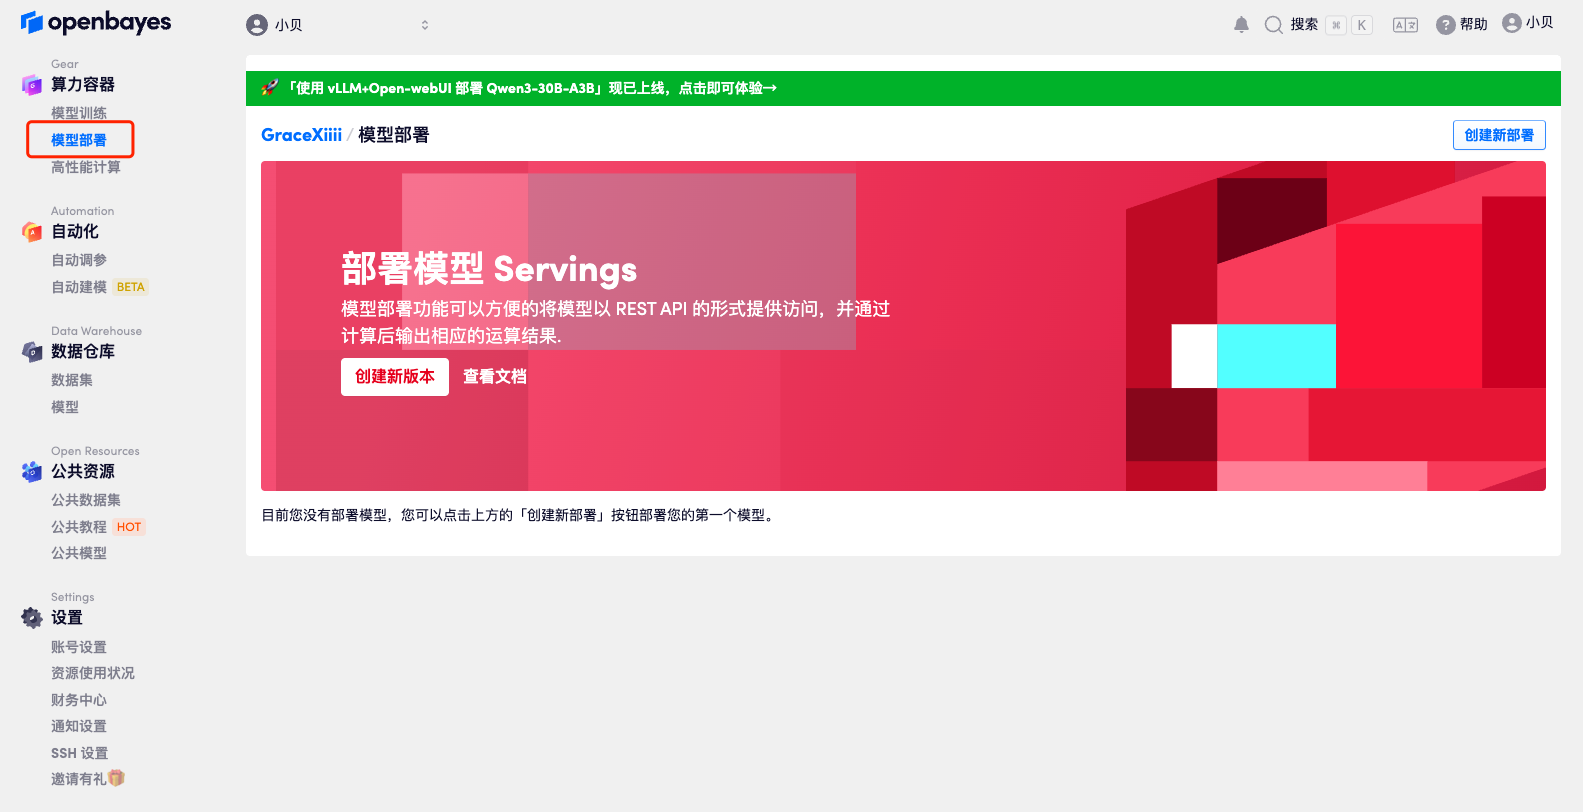Open 通知设置
The width and height of the screenshot is (1583, 812).
(79, 726)
